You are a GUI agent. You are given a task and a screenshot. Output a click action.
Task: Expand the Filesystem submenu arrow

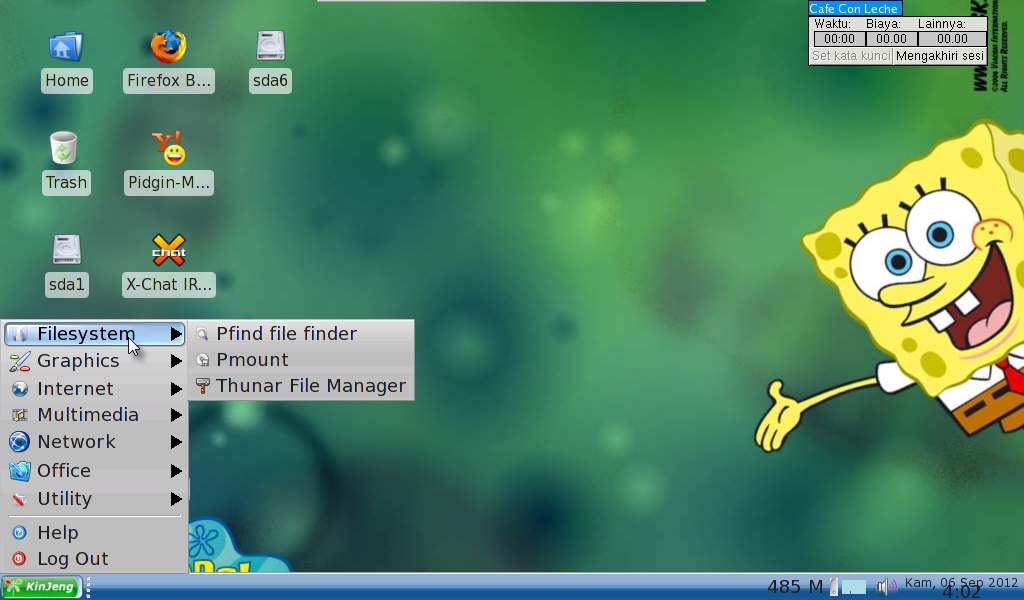pos(176,334)
